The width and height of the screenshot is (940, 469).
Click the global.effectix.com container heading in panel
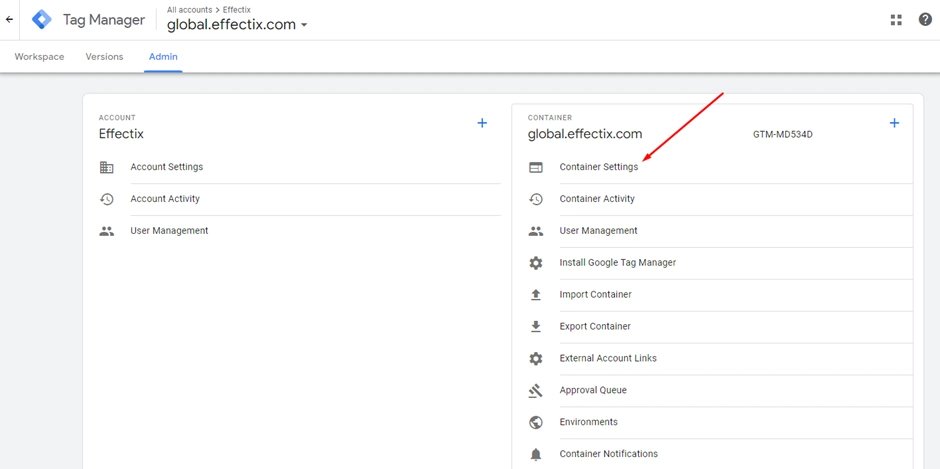pyautogui.click(x=585, y=134)
